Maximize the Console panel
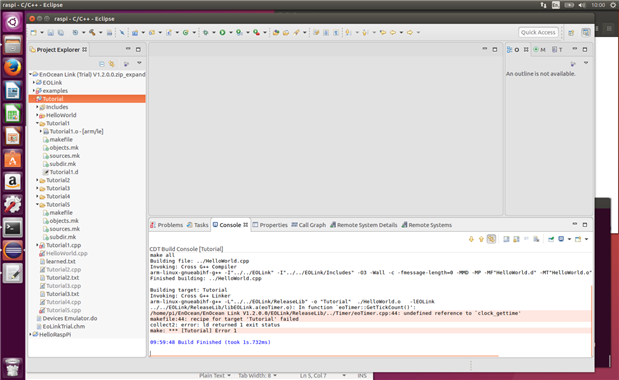 585,225
